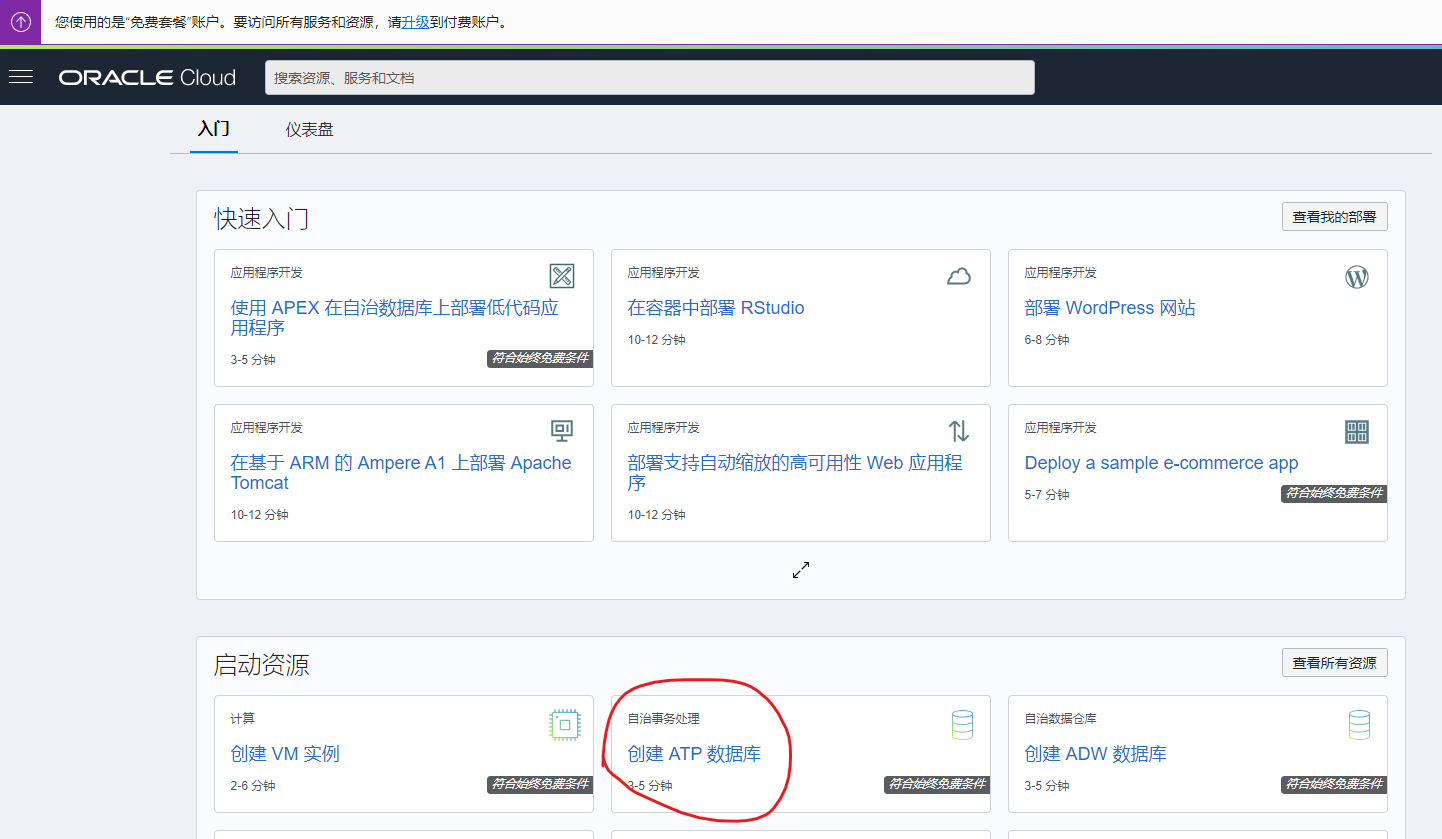Click 符合始终免费条件 badge on APEX card
The image size is (1442, 839).
pos(540,358)
